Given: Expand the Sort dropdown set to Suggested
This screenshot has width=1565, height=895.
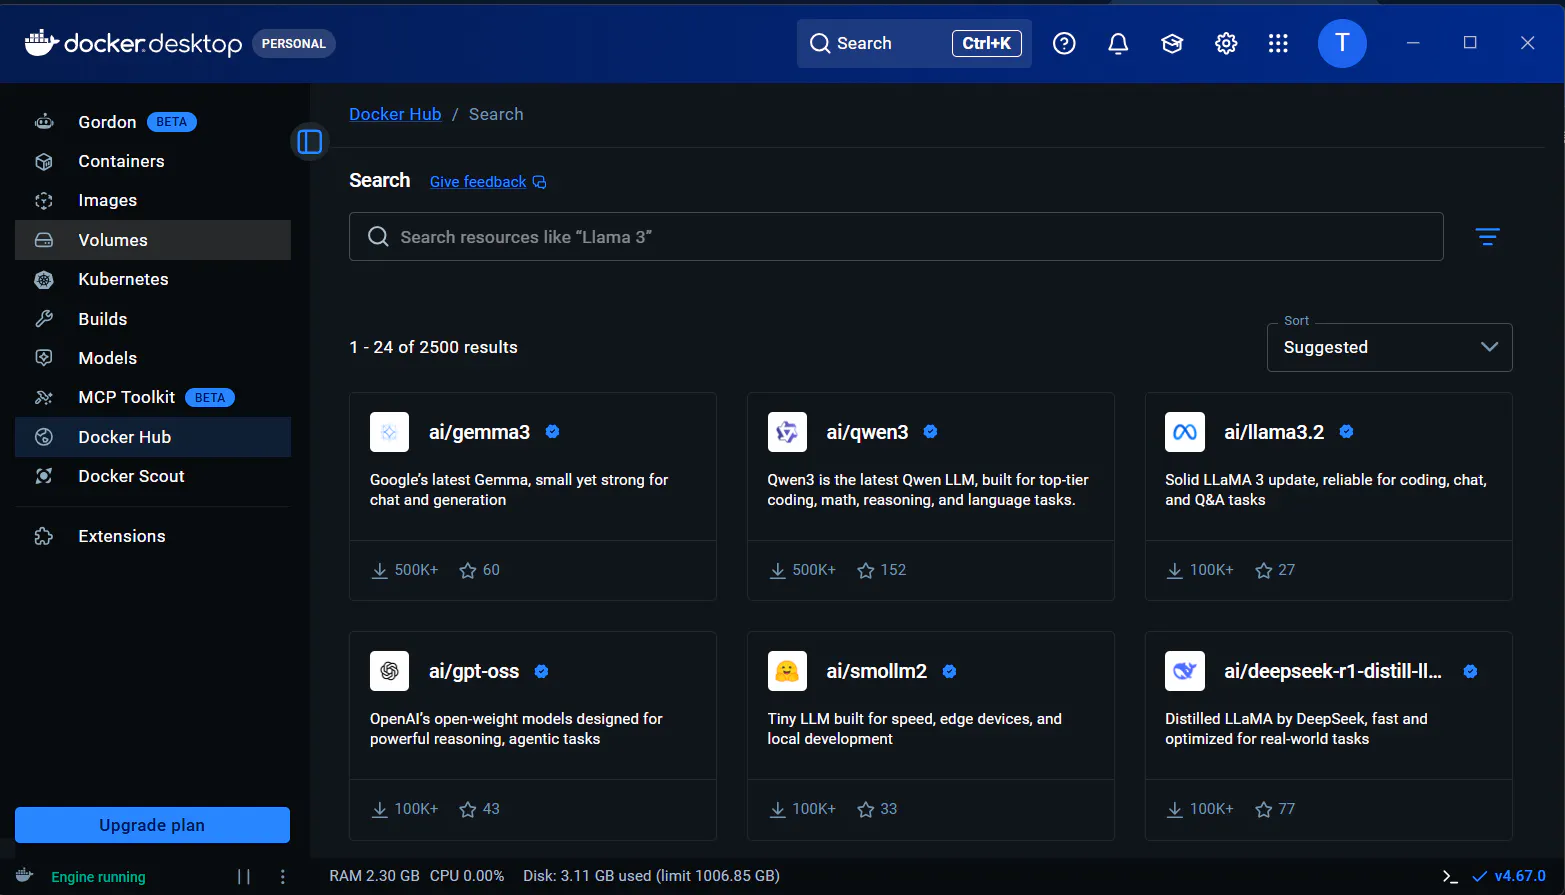Looking at the screenshot, I should coord(1389,347).
